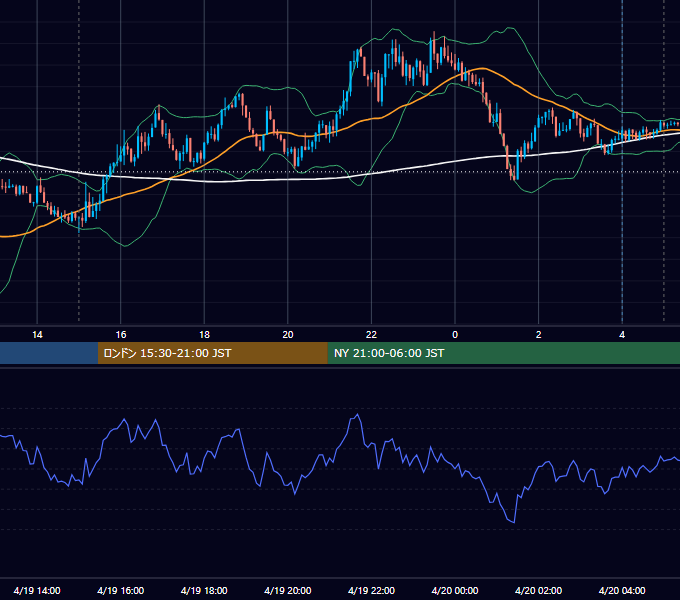This screenshot has width=680, height=600.
Task: Click the 20 hour label on chart axis
Action: (288, 335)
